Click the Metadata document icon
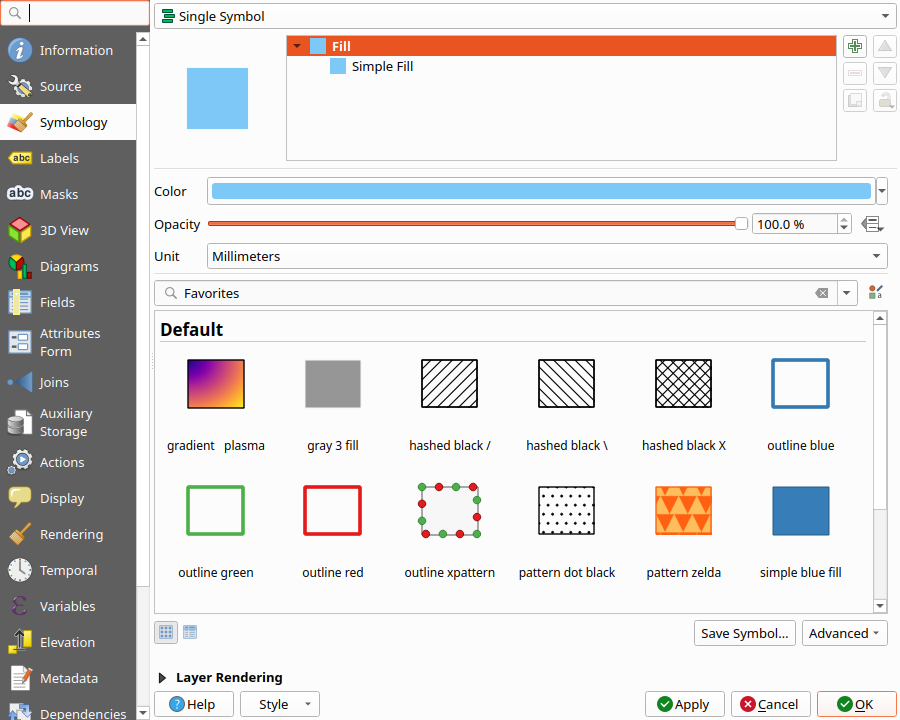Image resolution: width=900 pixels, height=720 pixels. pos(20,678)
